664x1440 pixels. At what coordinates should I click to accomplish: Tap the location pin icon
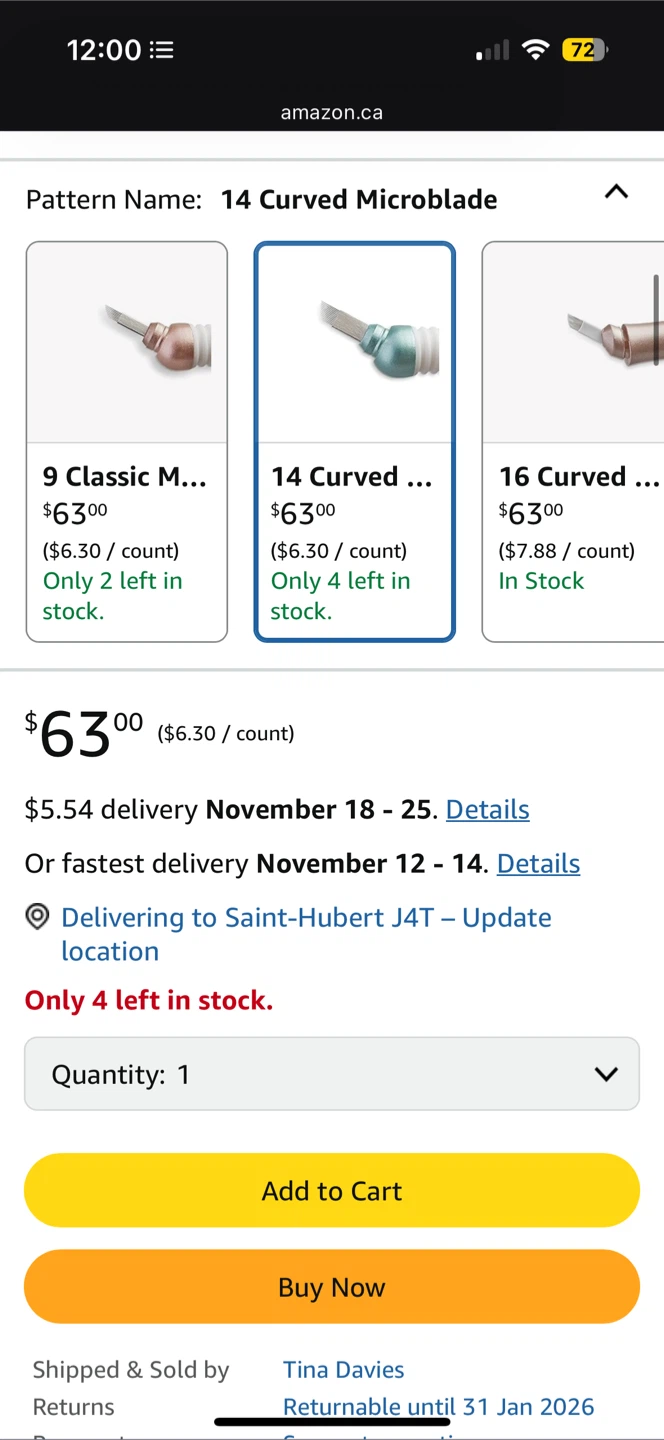pos(37,917)
